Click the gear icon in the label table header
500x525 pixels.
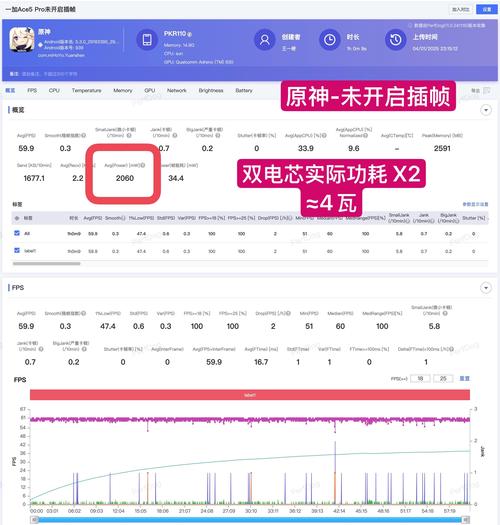[17, 218]
